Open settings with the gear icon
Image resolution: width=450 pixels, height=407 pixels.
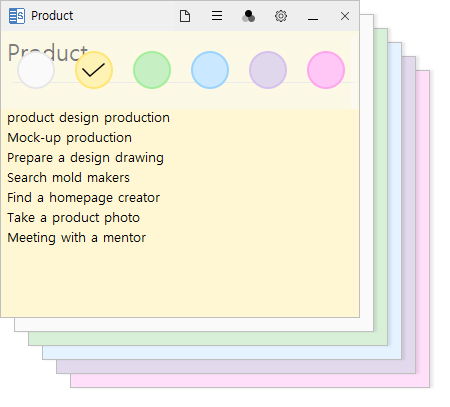(x=281, y=16)
